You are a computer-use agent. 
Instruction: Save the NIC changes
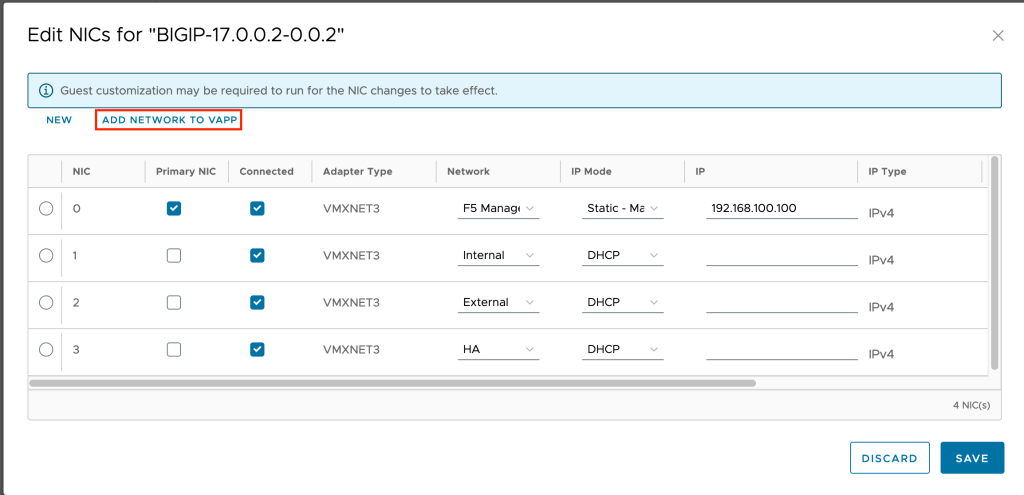[x=971, y=458]
